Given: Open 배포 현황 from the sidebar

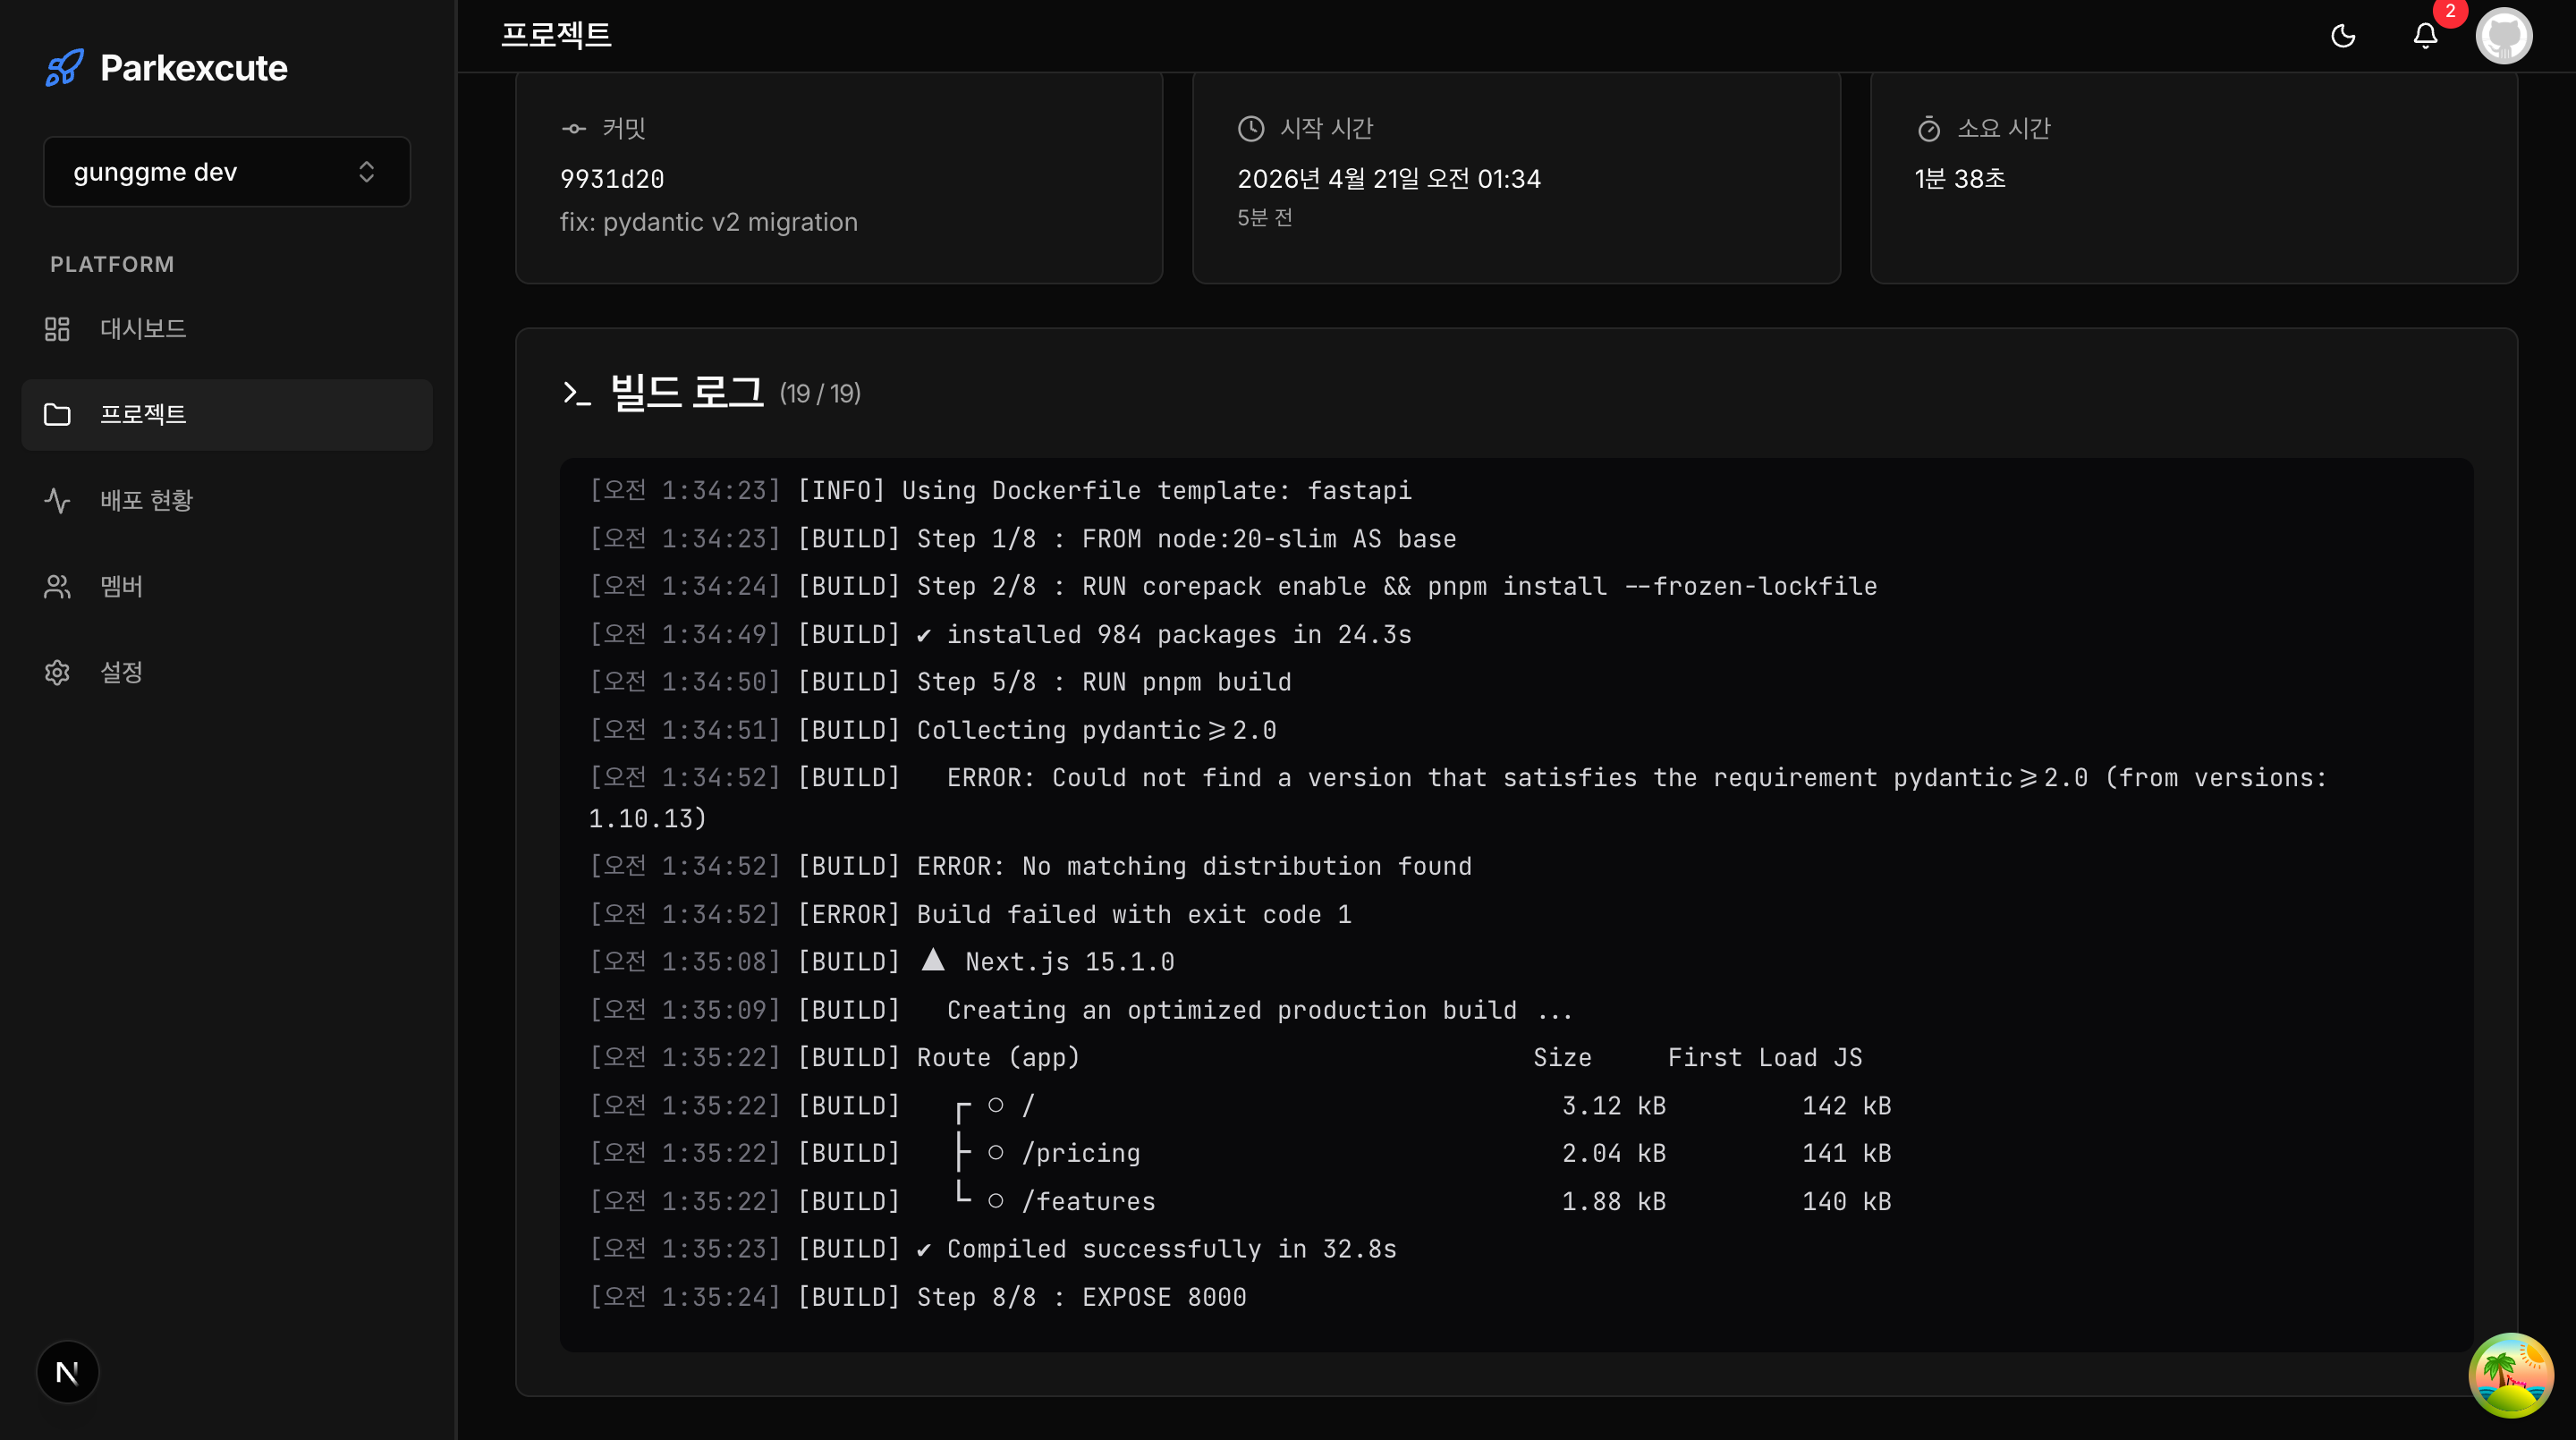Looking at the screenshot, I should click(x=146, y=500).
